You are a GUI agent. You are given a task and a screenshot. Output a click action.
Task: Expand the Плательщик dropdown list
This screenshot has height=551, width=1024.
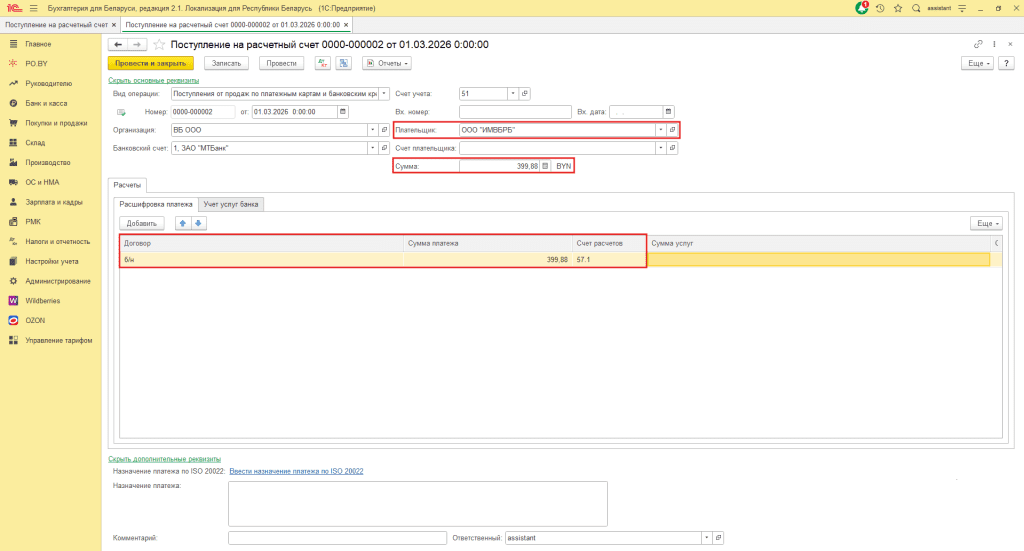coord(661,130)
